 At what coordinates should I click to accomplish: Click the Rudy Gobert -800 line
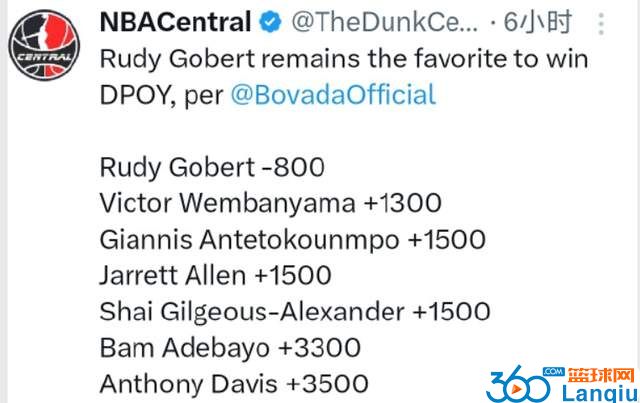[212, 168]
